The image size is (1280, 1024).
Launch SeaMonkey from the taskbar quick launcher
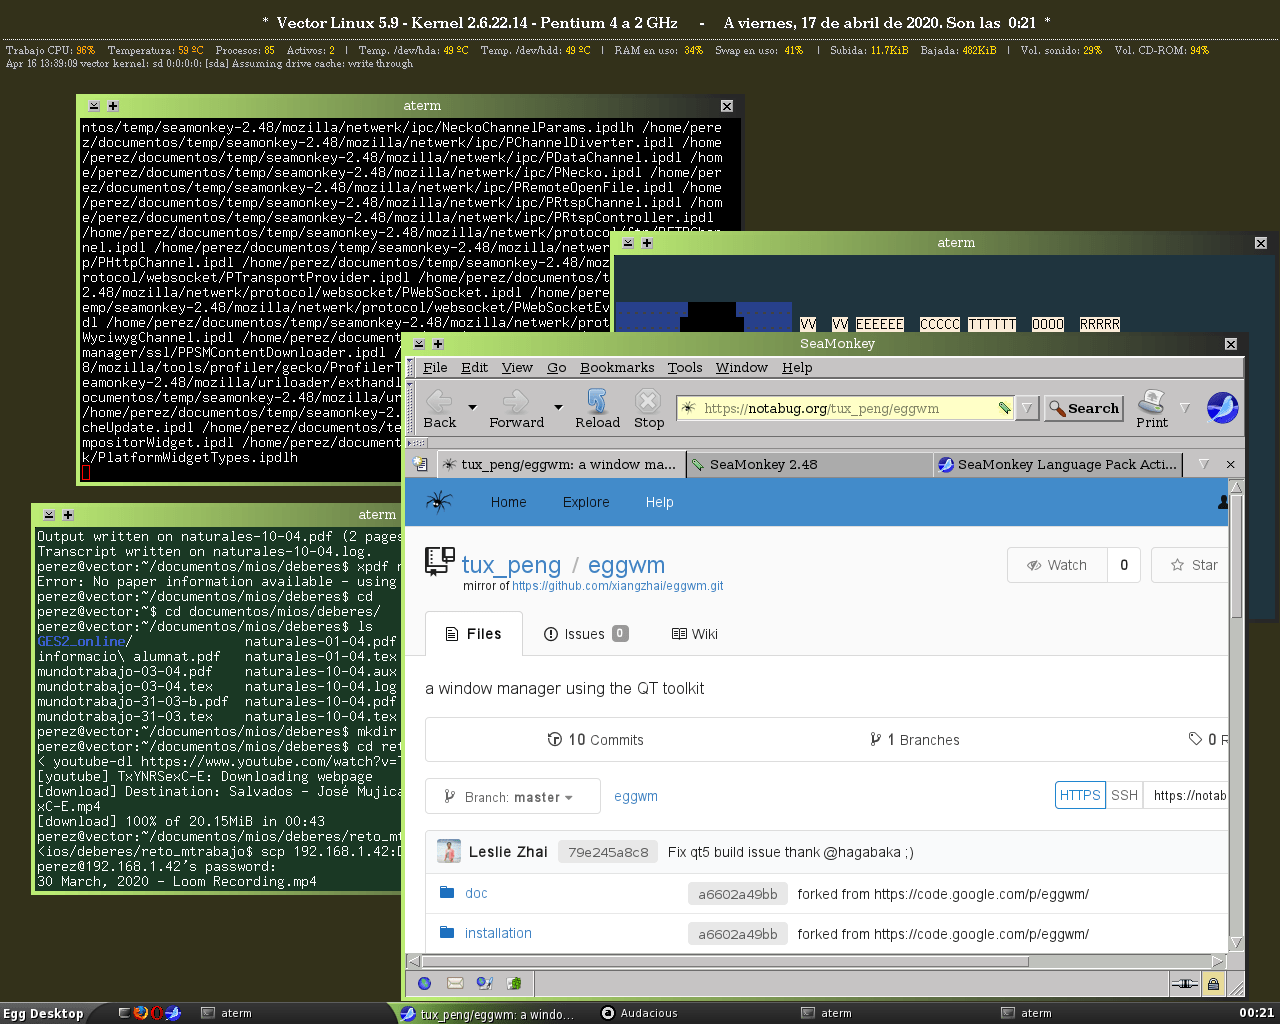coord(173,1013)
